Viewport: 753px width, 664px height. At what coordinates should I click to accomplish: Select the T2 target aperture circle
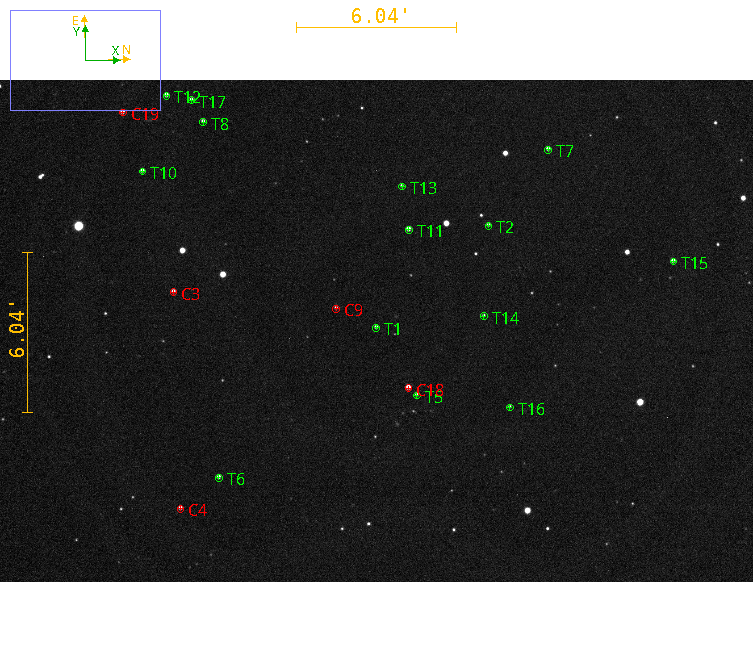488,226
